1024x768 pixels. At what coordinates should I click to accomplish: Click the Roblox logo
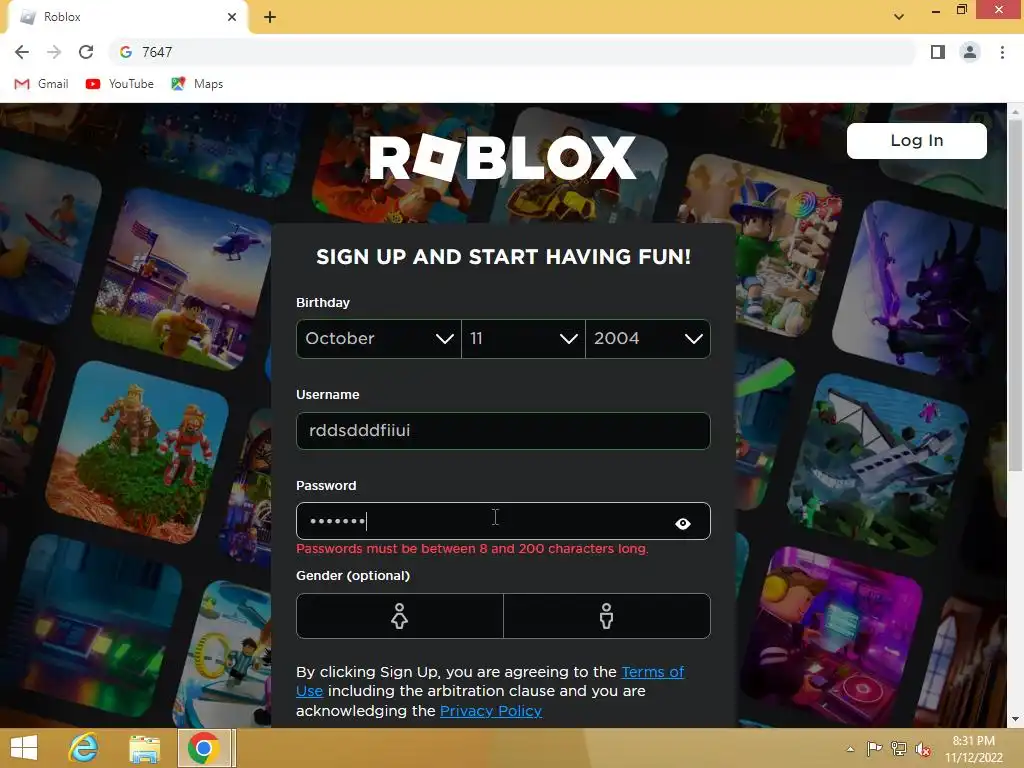click(x=502, y=157)
